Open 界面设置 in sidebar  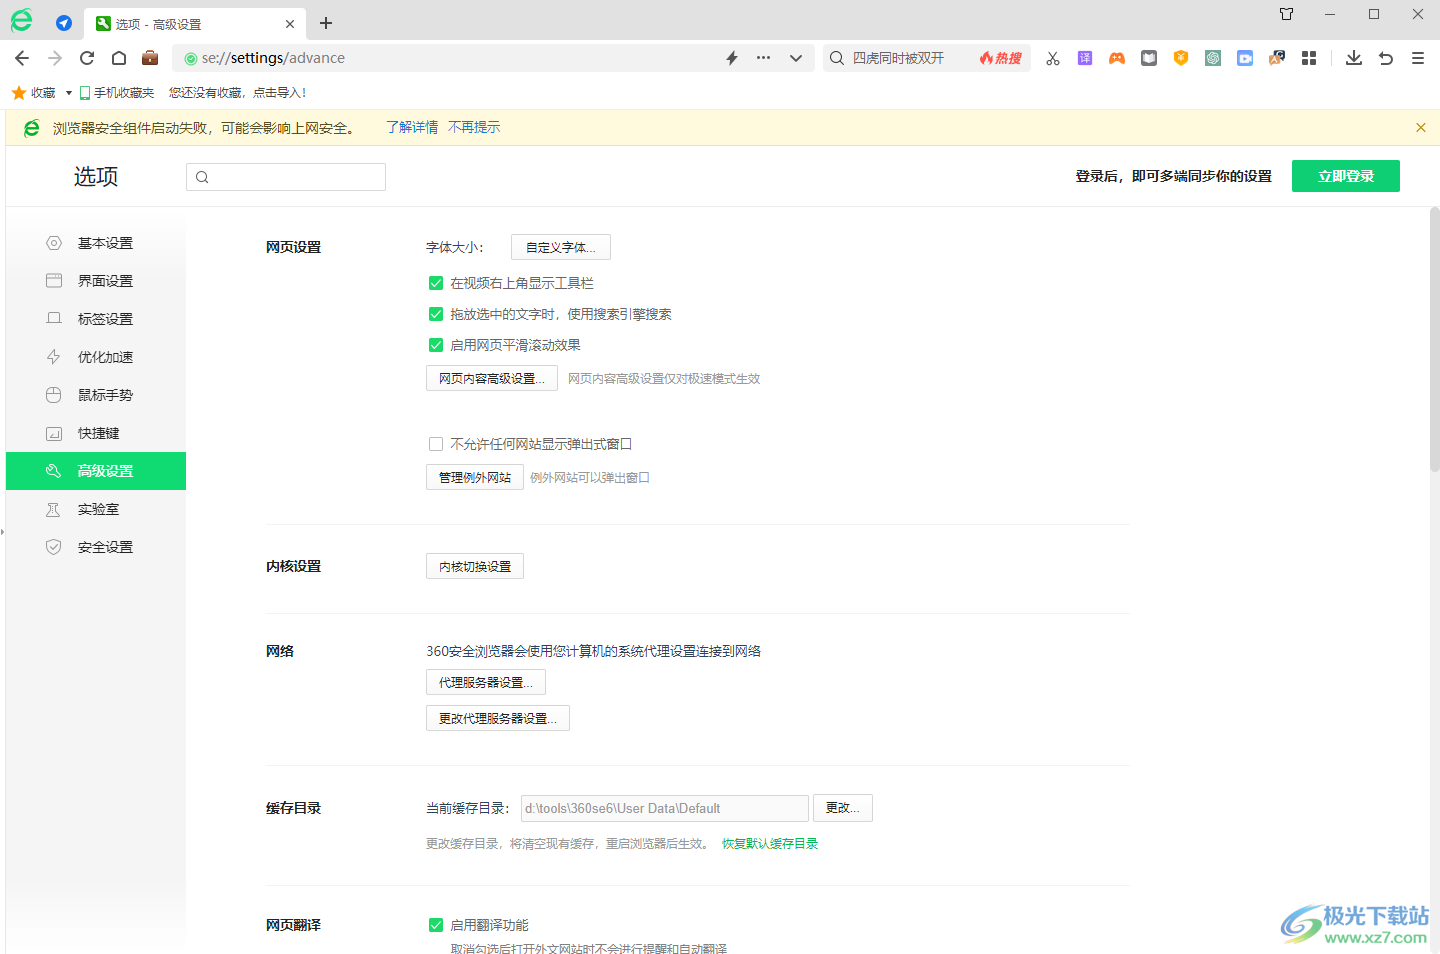coord(96,281)
